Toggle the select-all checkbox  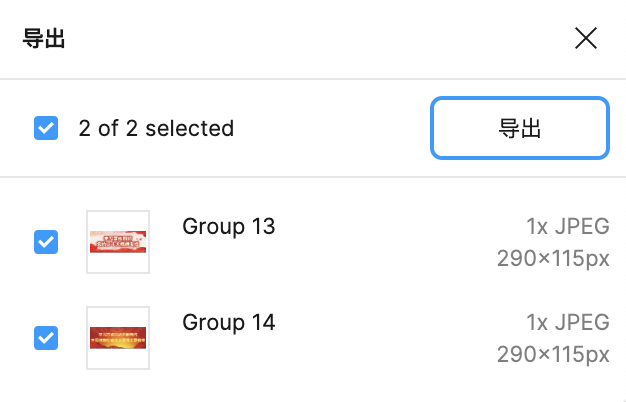46,128
